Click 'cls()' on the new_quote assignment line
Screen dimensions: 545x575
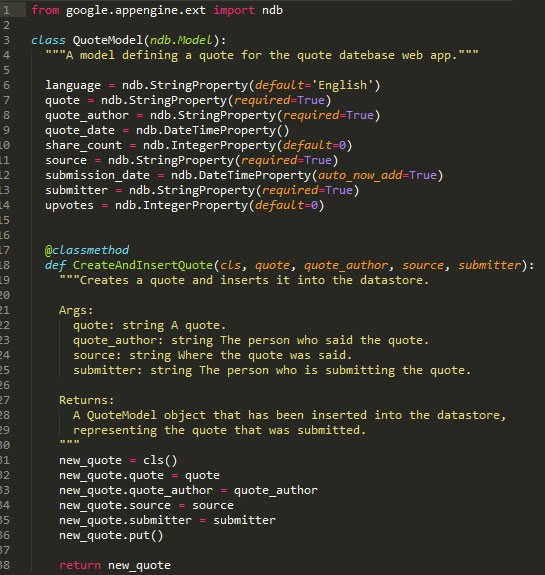pyautogui.click(x=160, y=461)
